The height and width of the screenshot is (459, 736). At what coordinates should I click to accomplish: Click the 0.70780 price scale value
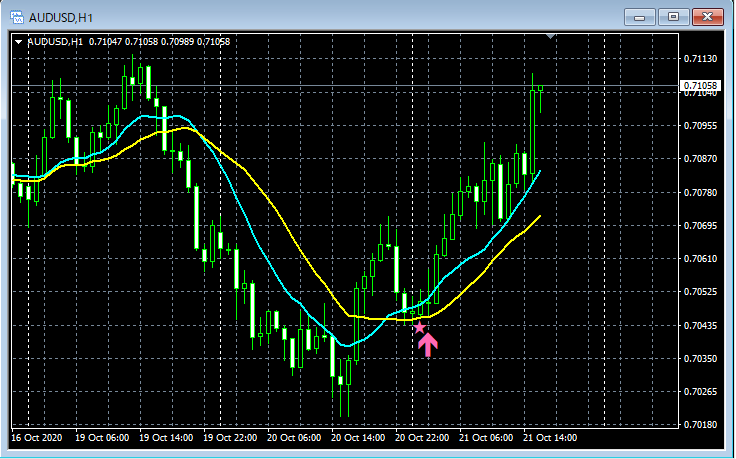tap(700, 192)
